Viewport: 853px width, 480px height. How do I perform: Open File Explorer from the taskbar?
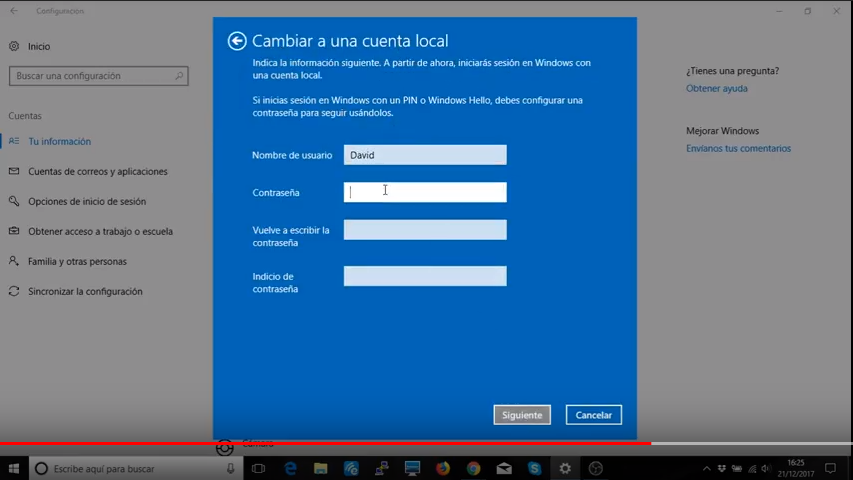(320, 468)
